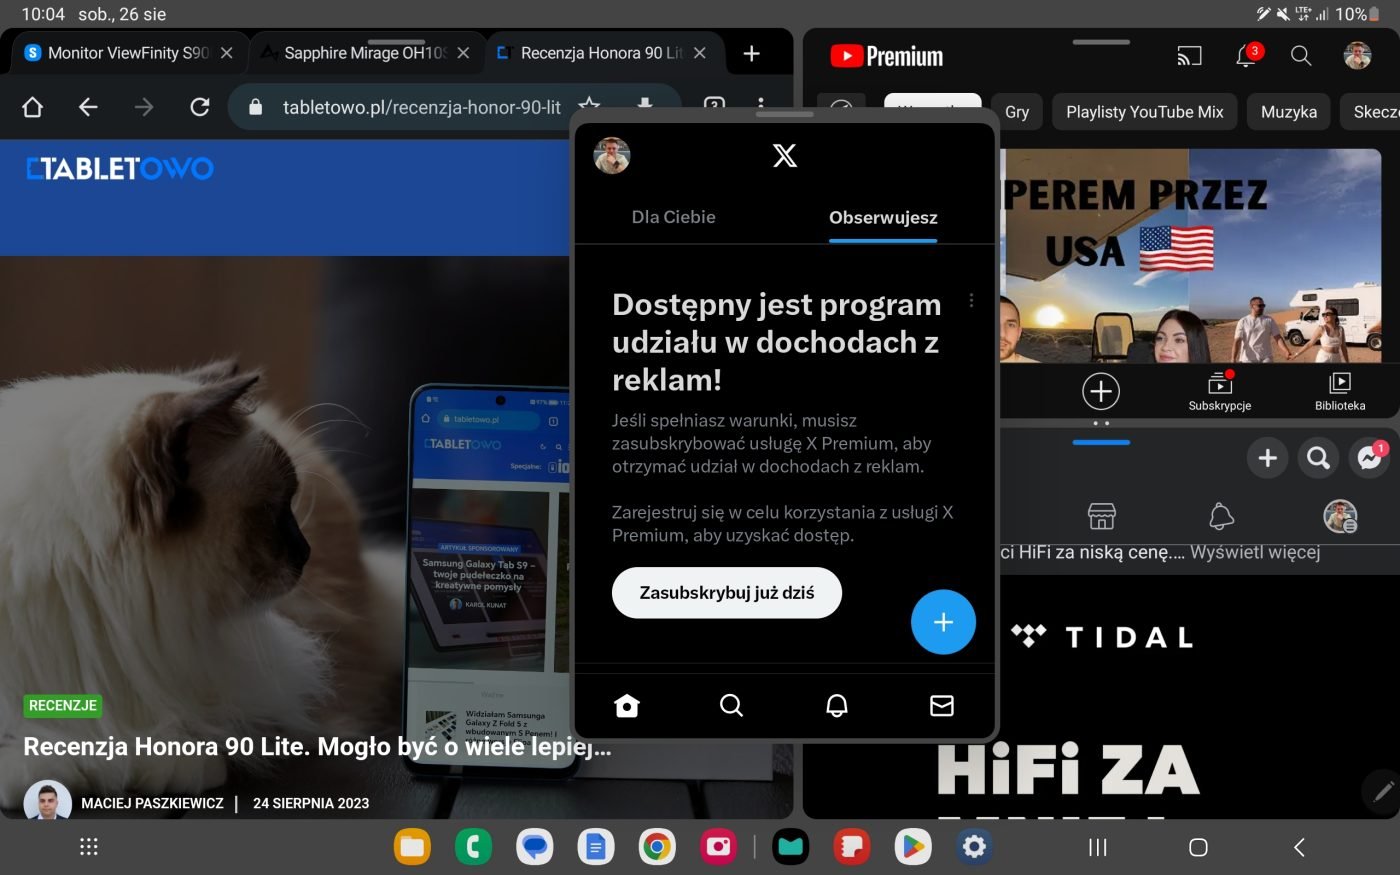The image size is (1400, 875).
Task: Select the Recenzja Honora 90 Lite tab
Action: pyautogui.click(x=602, y=53)
